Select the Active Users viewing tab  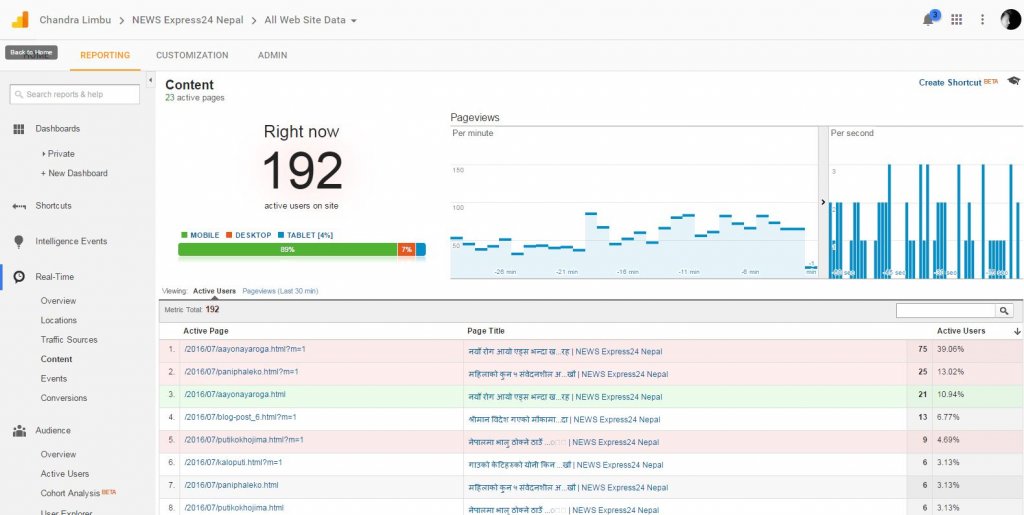(x=214, y=291)
